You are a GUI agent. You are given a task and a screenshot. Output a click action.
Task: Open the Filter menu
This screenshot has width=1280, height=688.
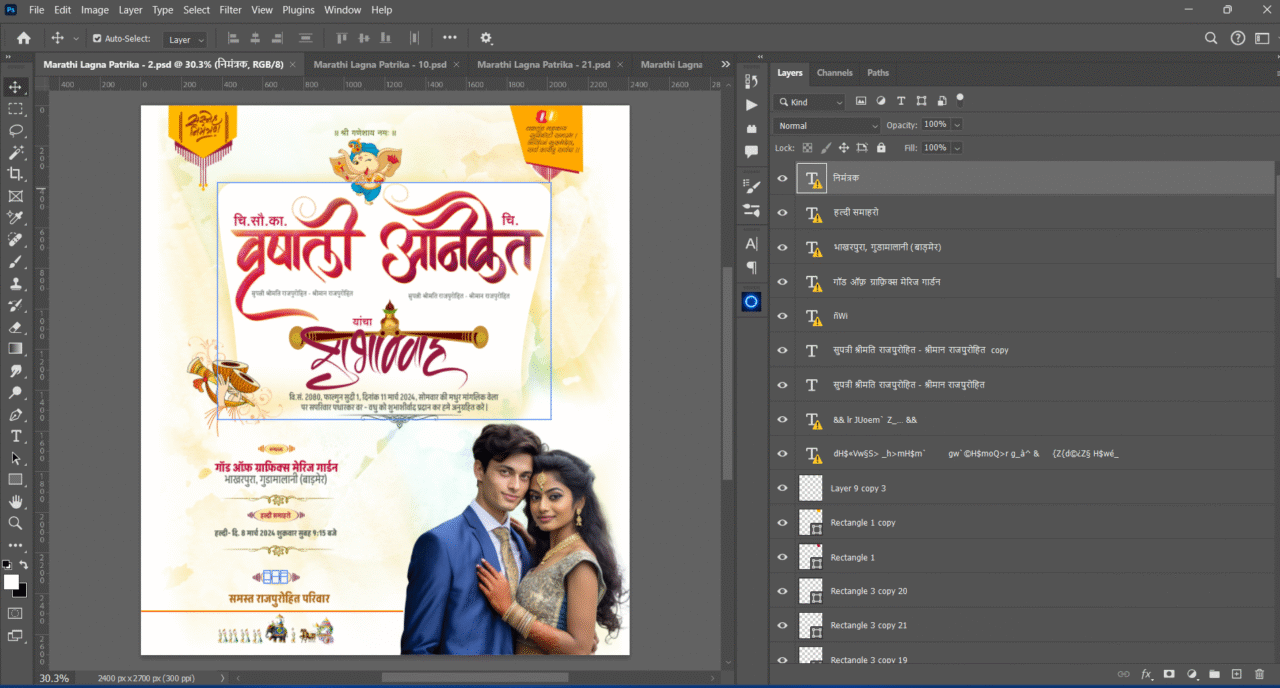(230, 9)
